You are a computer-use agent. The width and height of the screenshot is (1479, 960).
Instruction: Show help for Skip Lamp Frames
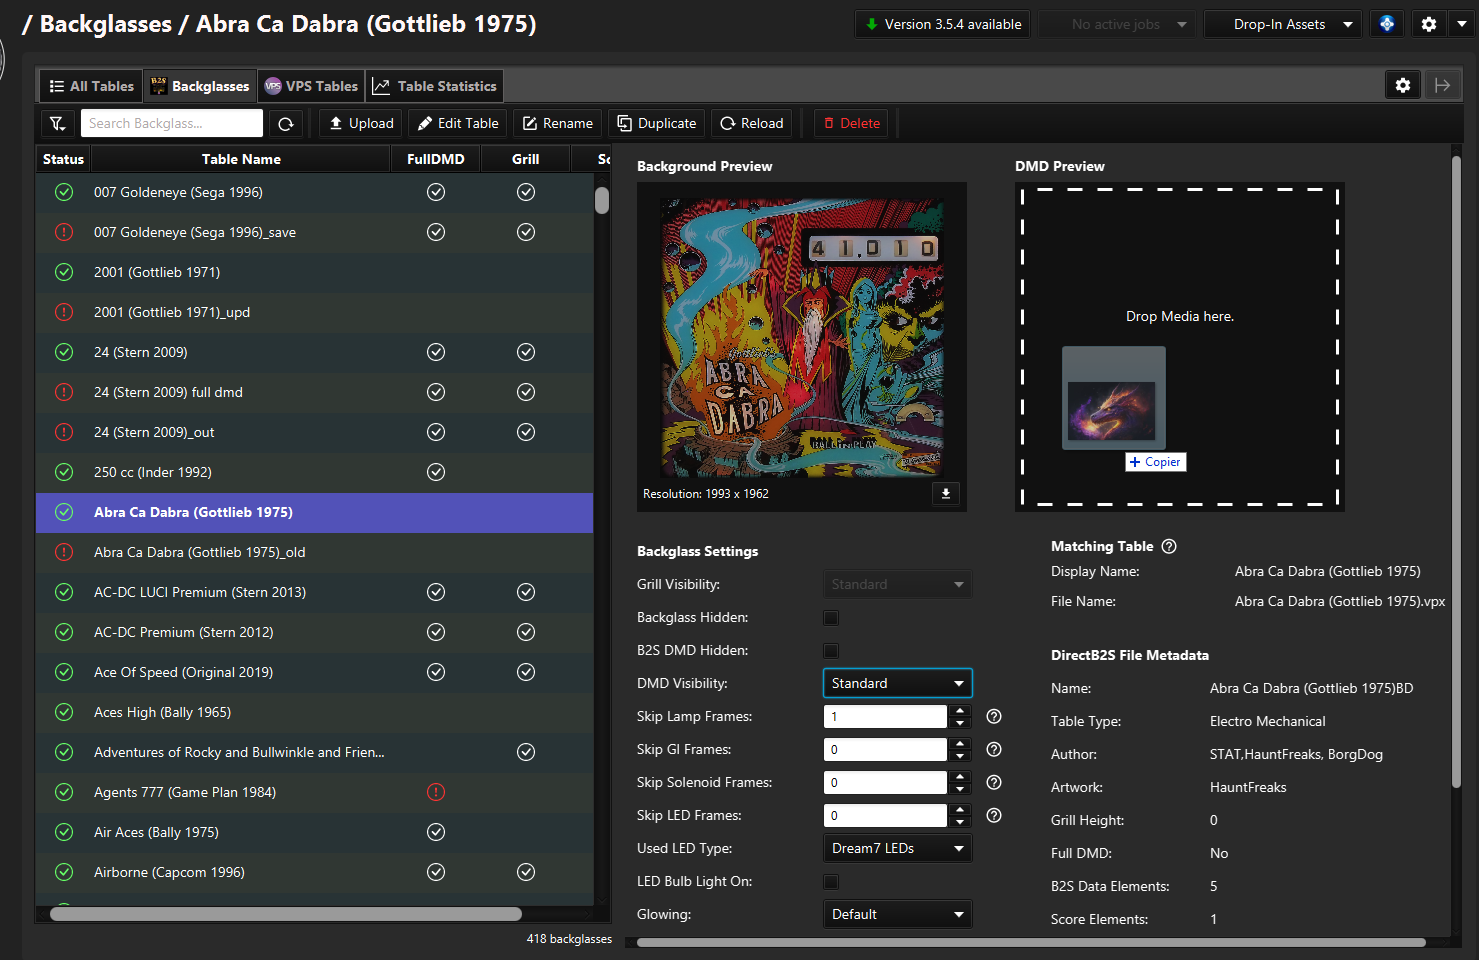(994, 716)
